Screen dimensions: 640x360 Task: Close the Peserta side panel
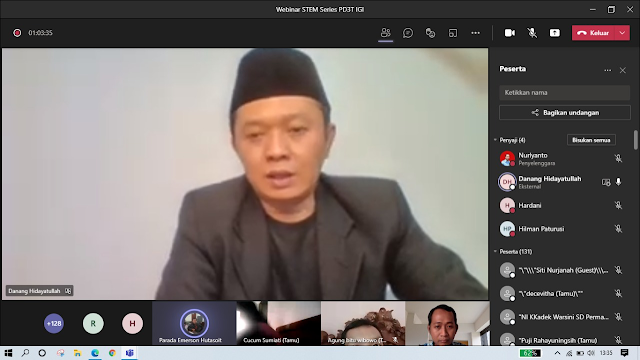[x=623, y=70]
